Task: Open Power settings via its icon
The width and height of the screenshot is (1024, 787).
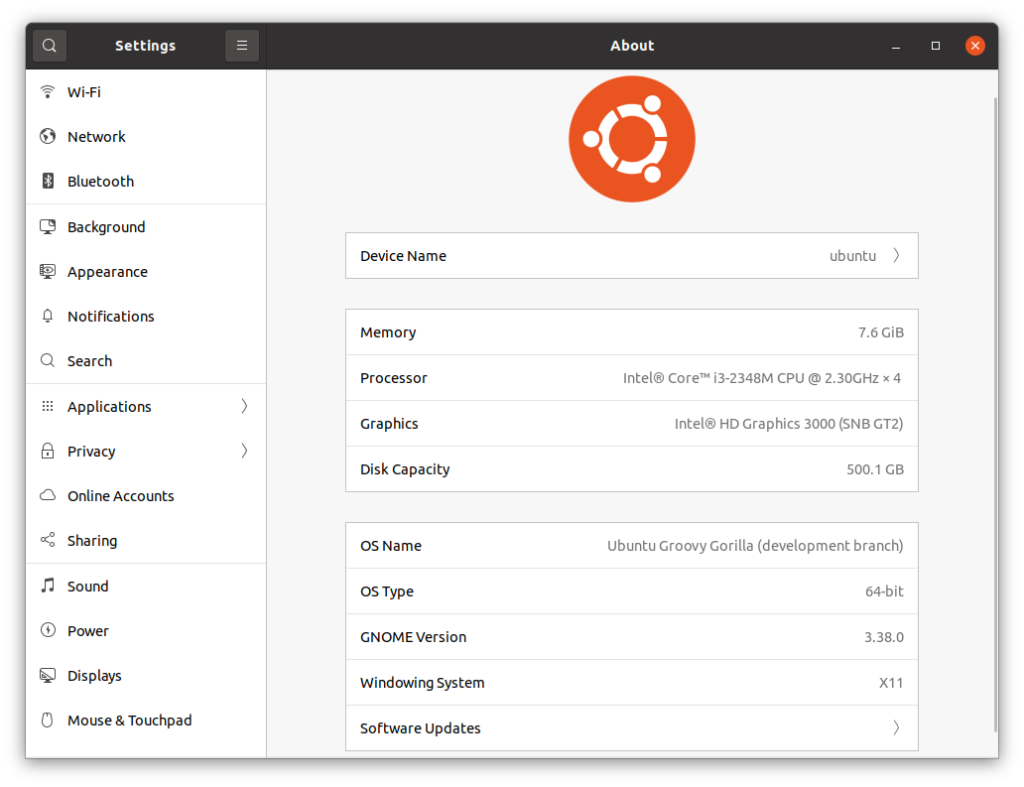Action: (48, 631)
